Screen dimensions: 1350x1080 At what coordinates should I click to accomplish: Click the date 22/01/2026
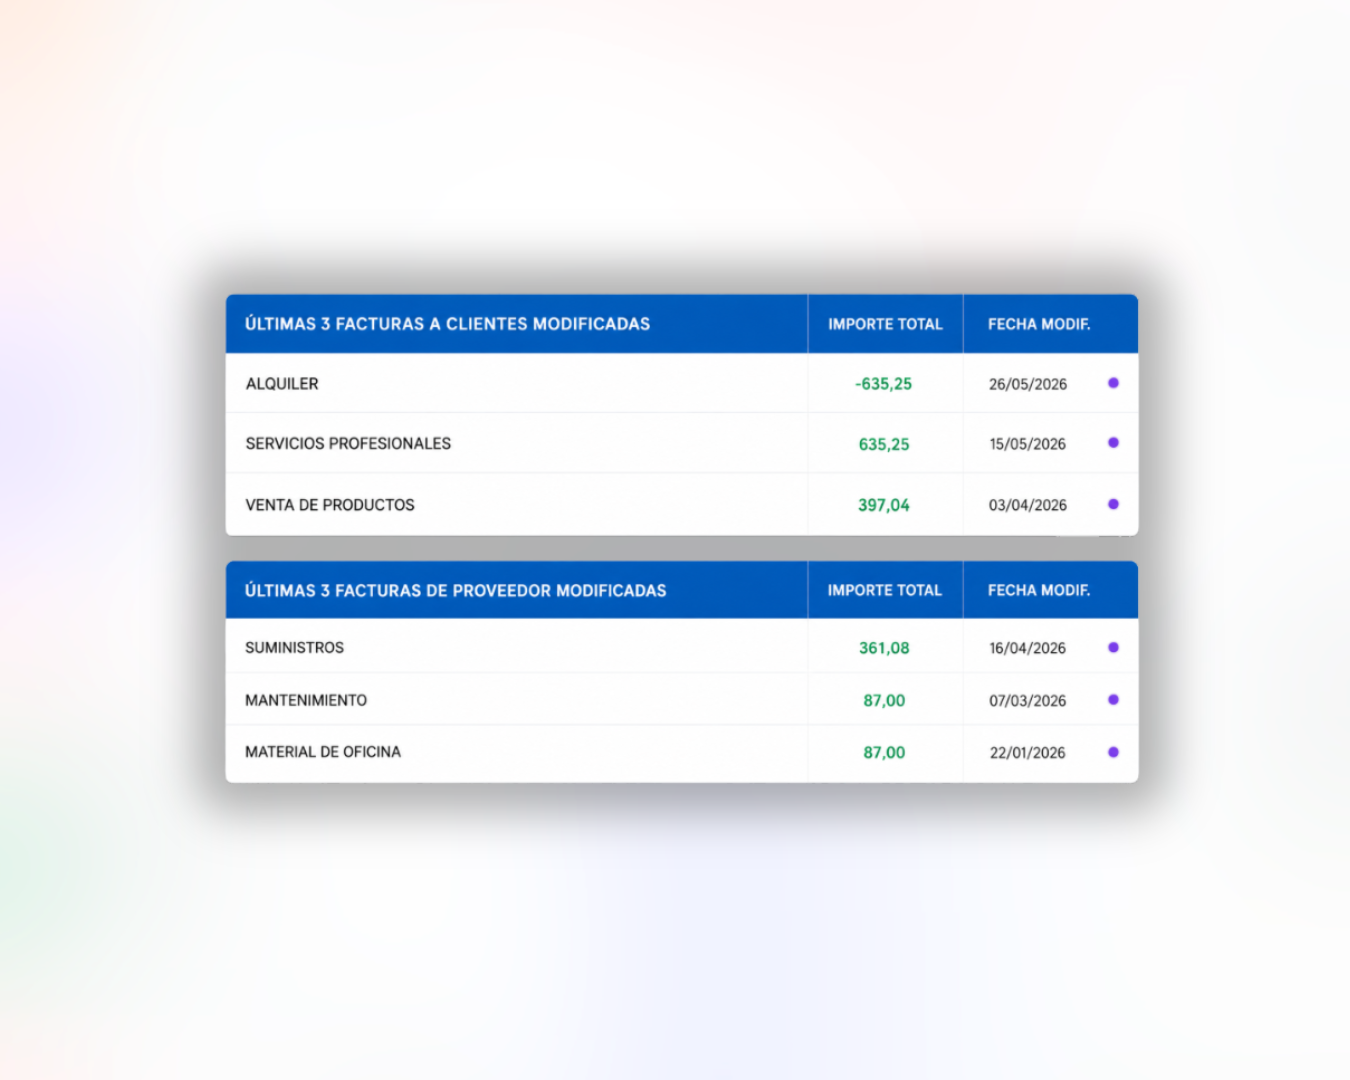1028,753
